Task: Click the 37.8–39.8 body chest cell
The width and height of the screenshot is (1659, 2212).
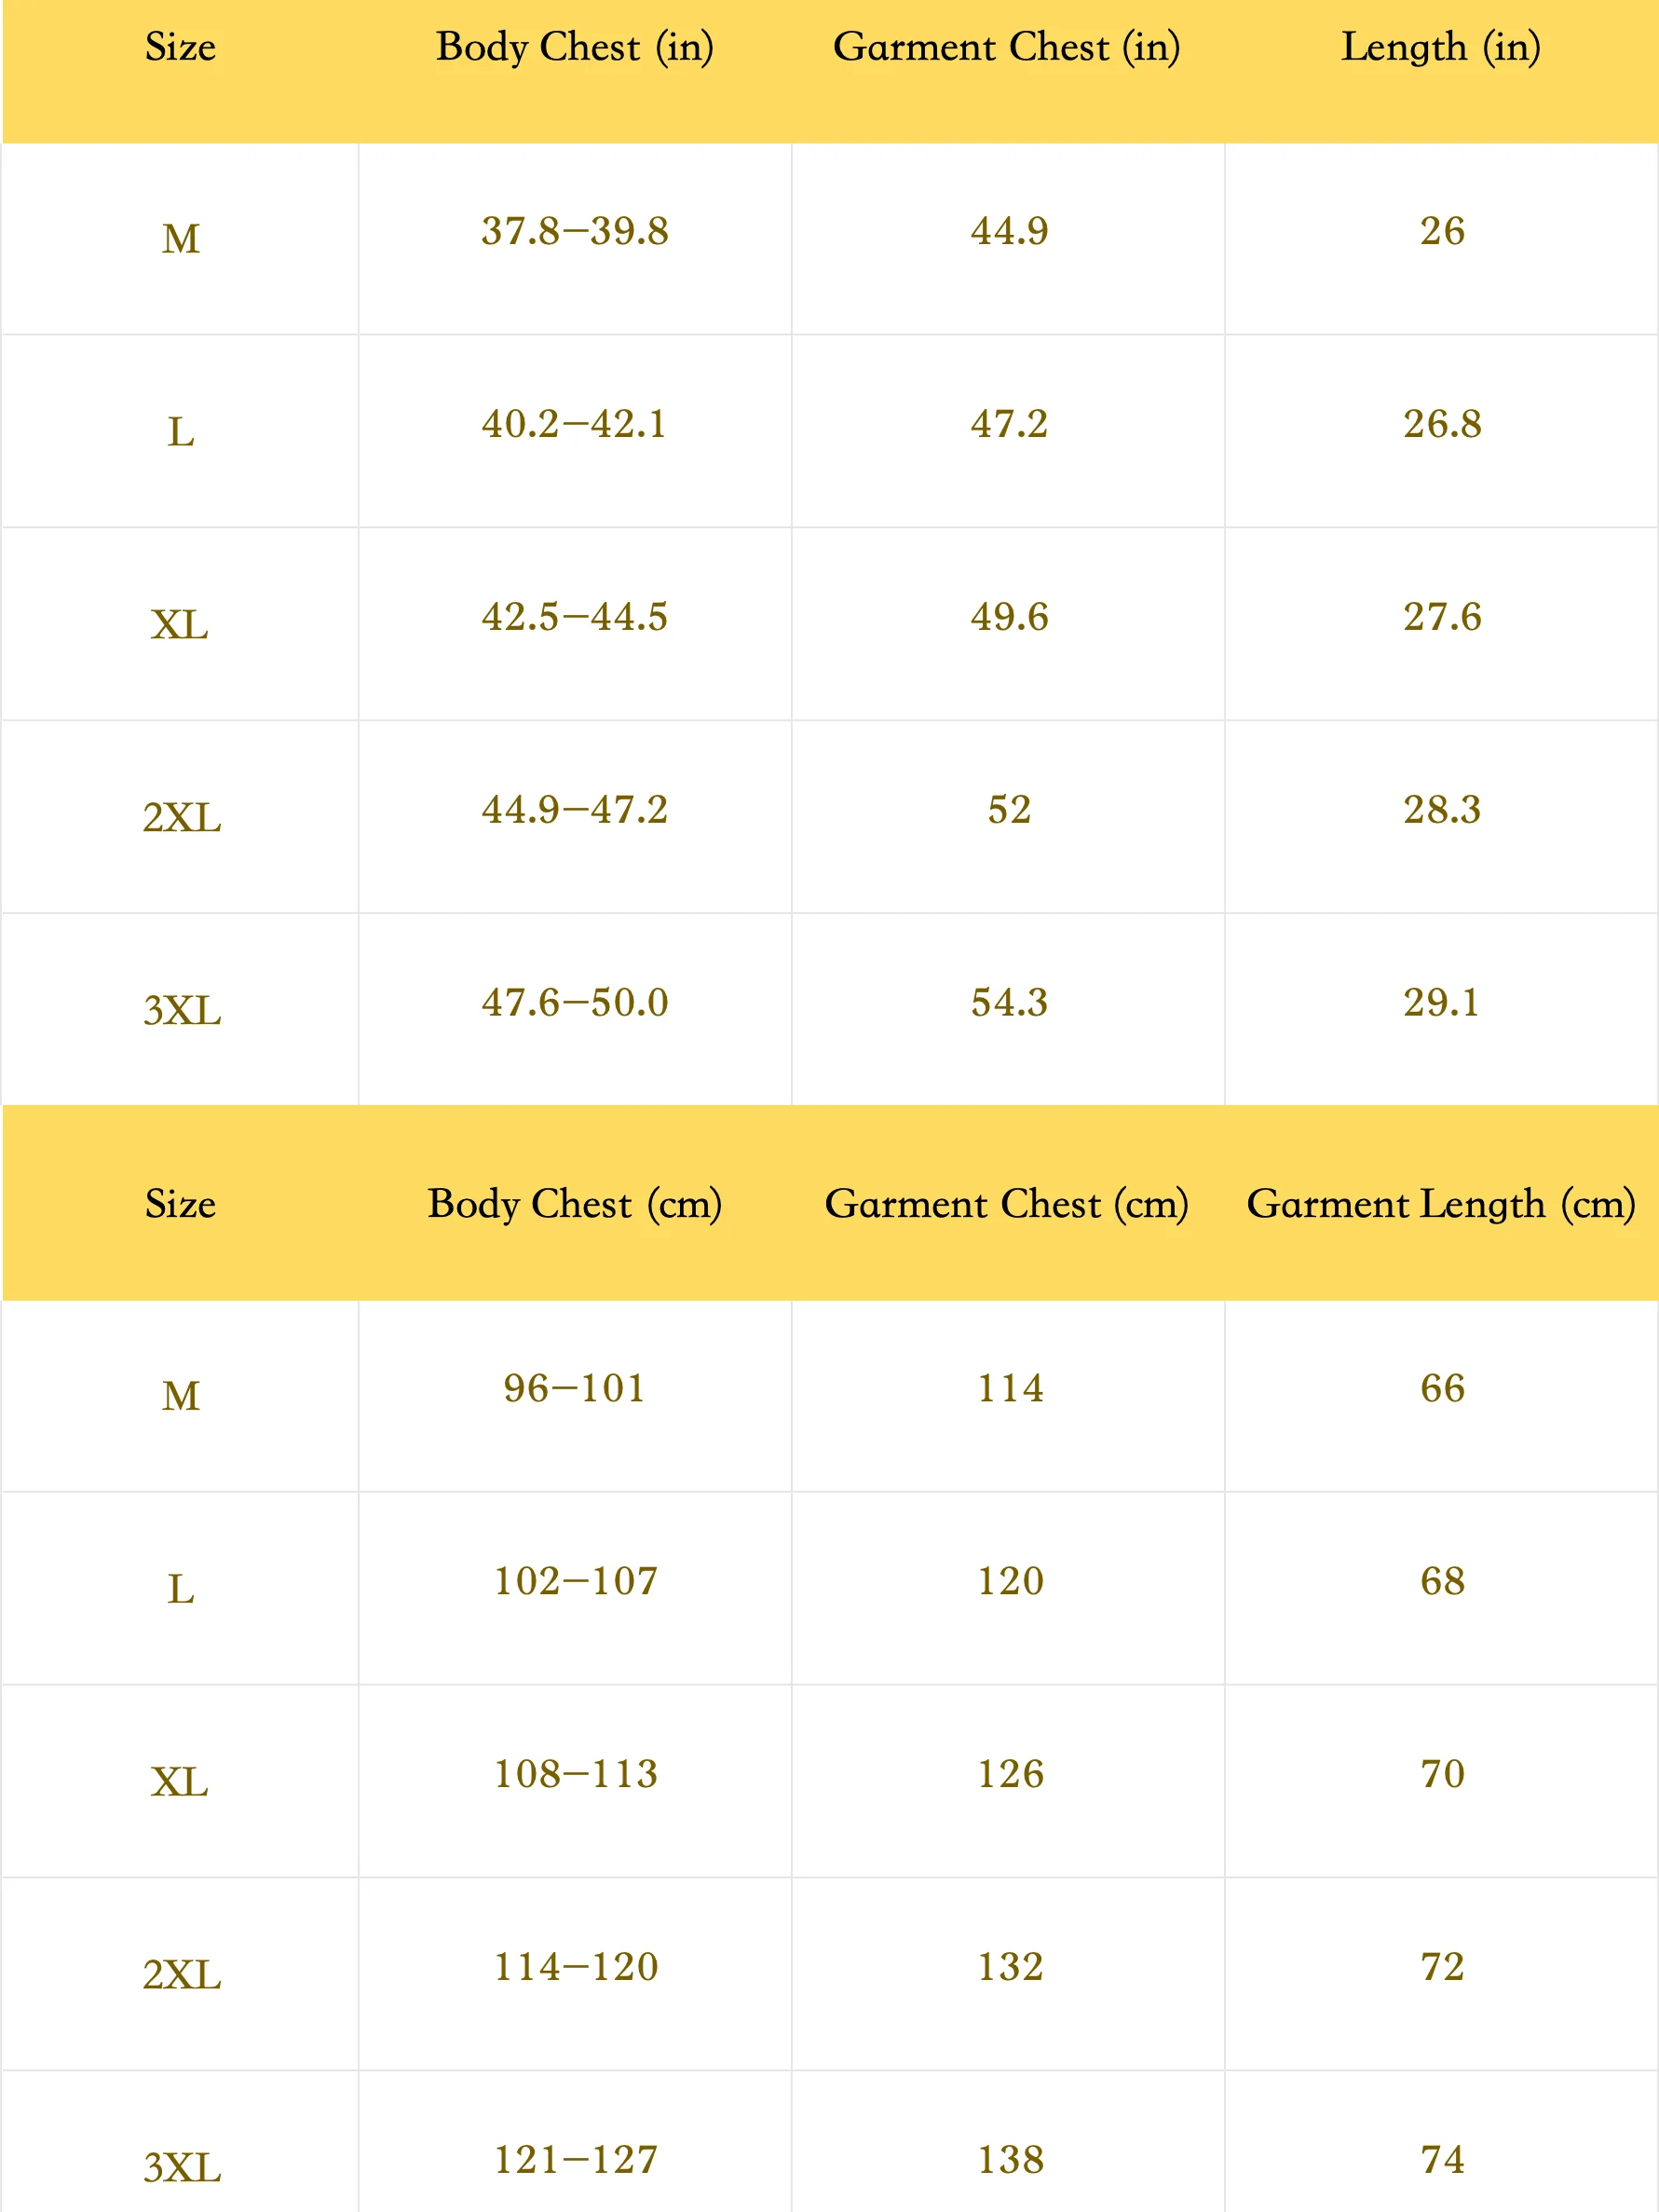Action: (574, 231)
